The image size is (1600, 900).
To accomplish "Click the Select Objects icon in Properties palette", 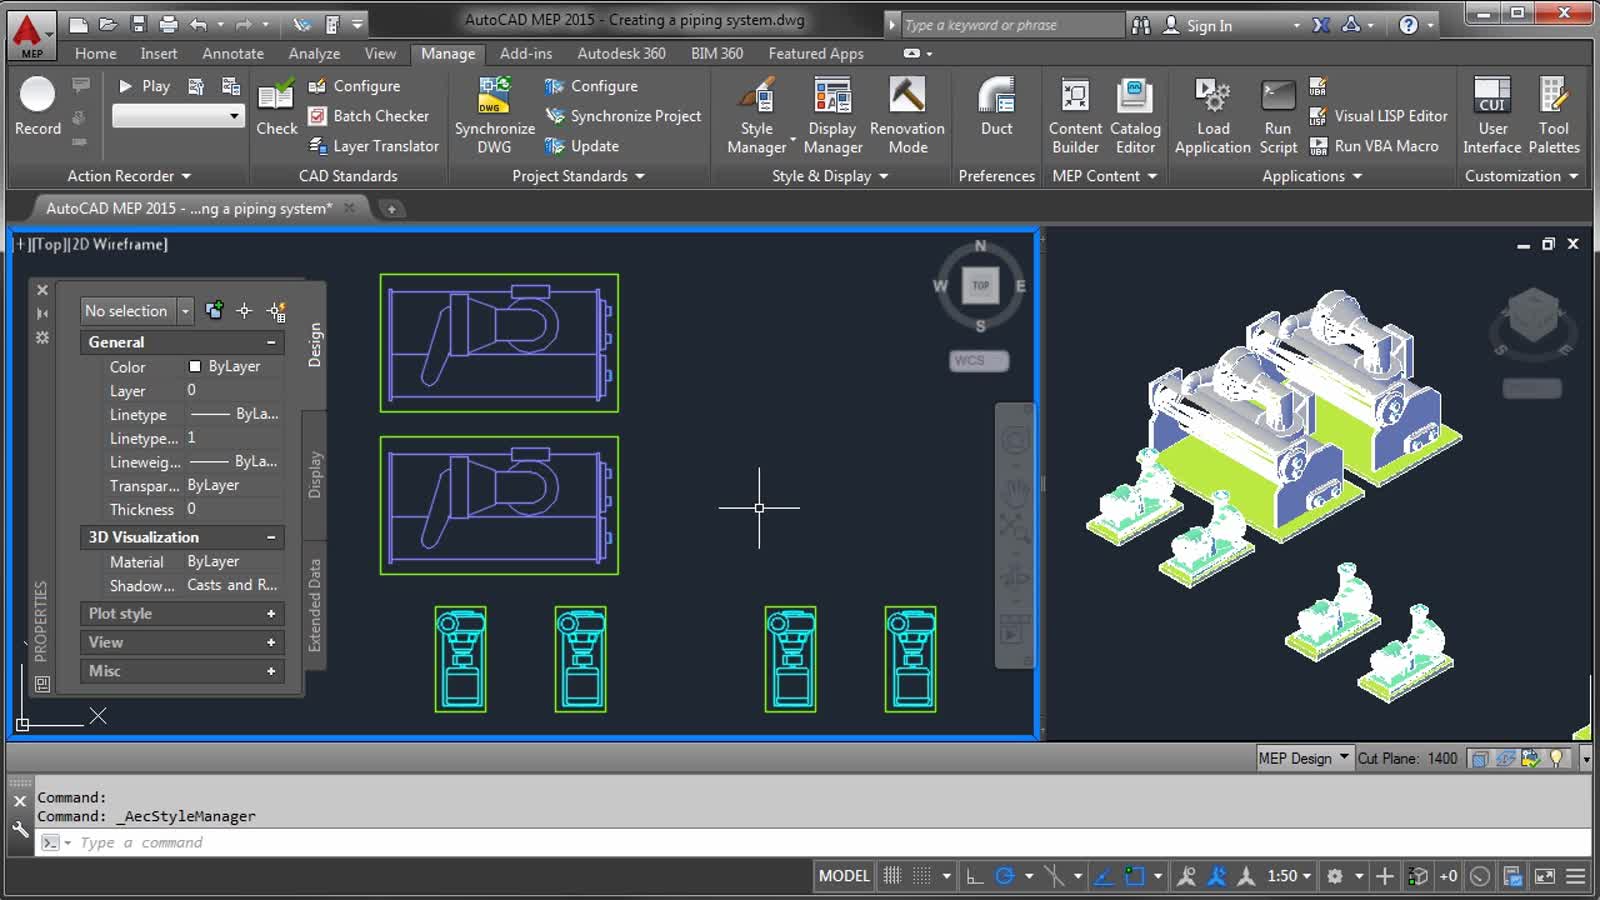I will (244, 311).
